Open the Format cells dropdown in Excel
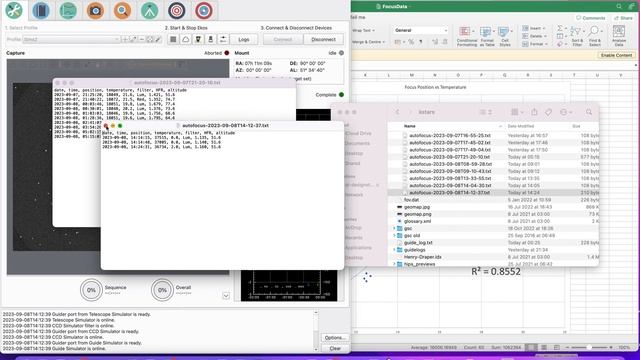Image resolution: width=640 pixels, height=360 pixels. click(535, 44)
